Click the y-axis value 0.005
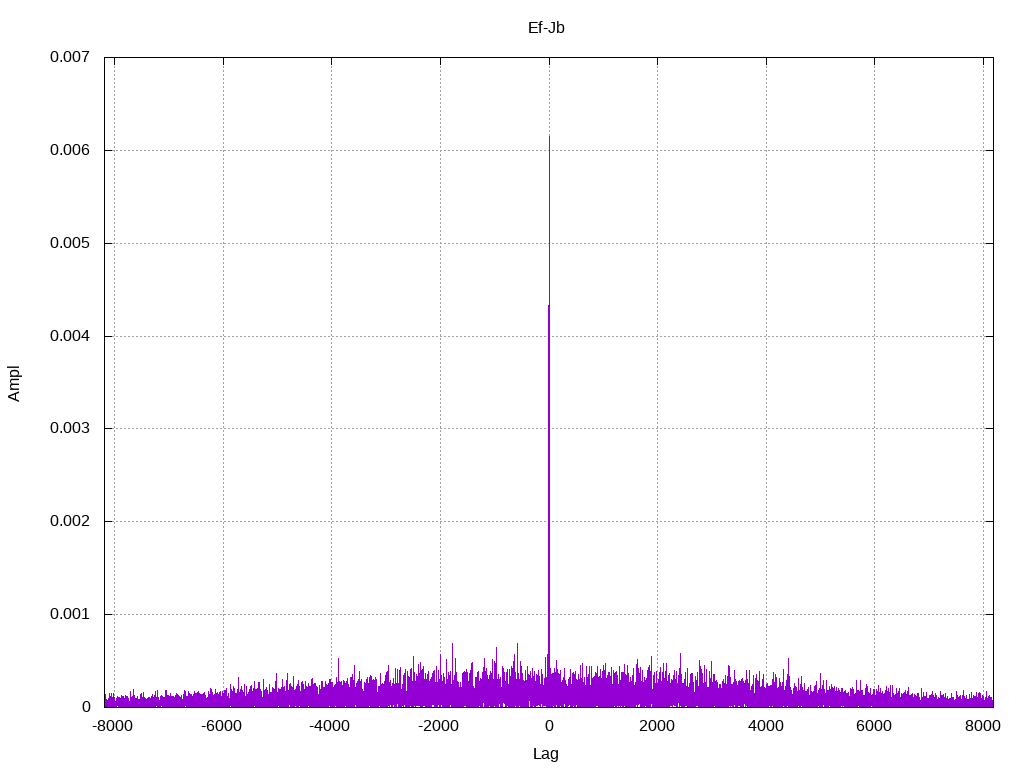The height and width of the screenshot is (768, 1024). (x=70, y=244)
